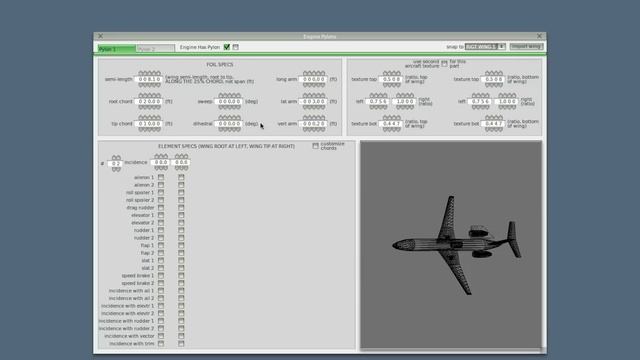
Task: Enable use second aircraft texture checkbox
Action: (x=444, y=64)
